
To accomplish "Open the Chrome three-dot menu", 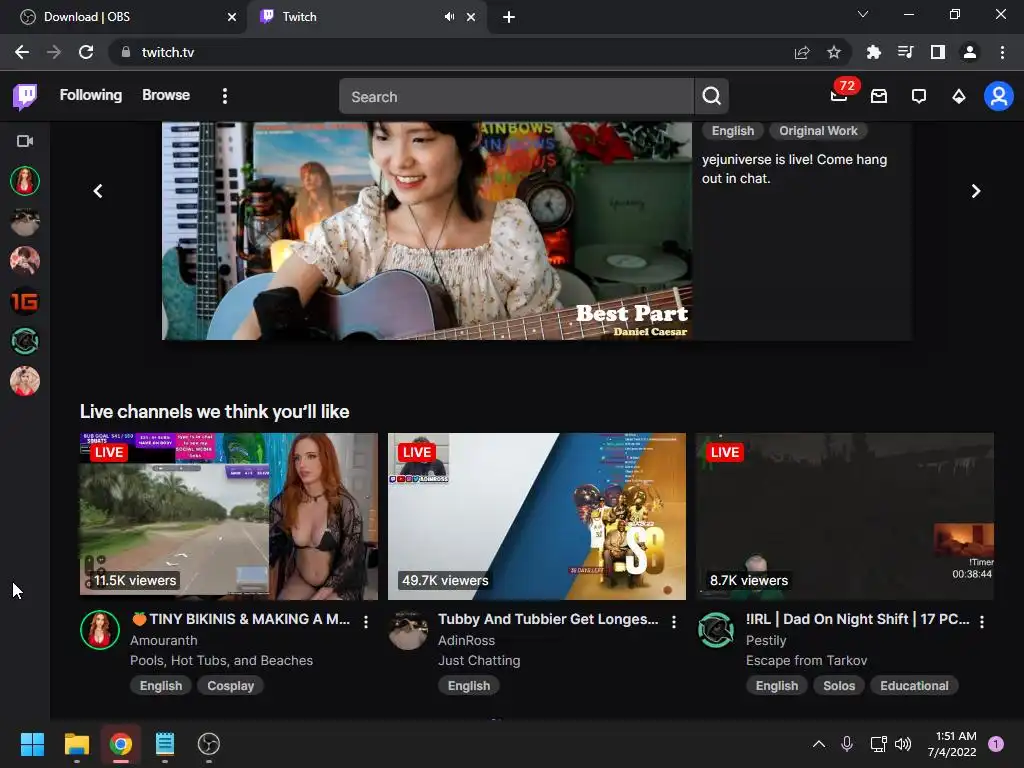I will coord(1002,52).
